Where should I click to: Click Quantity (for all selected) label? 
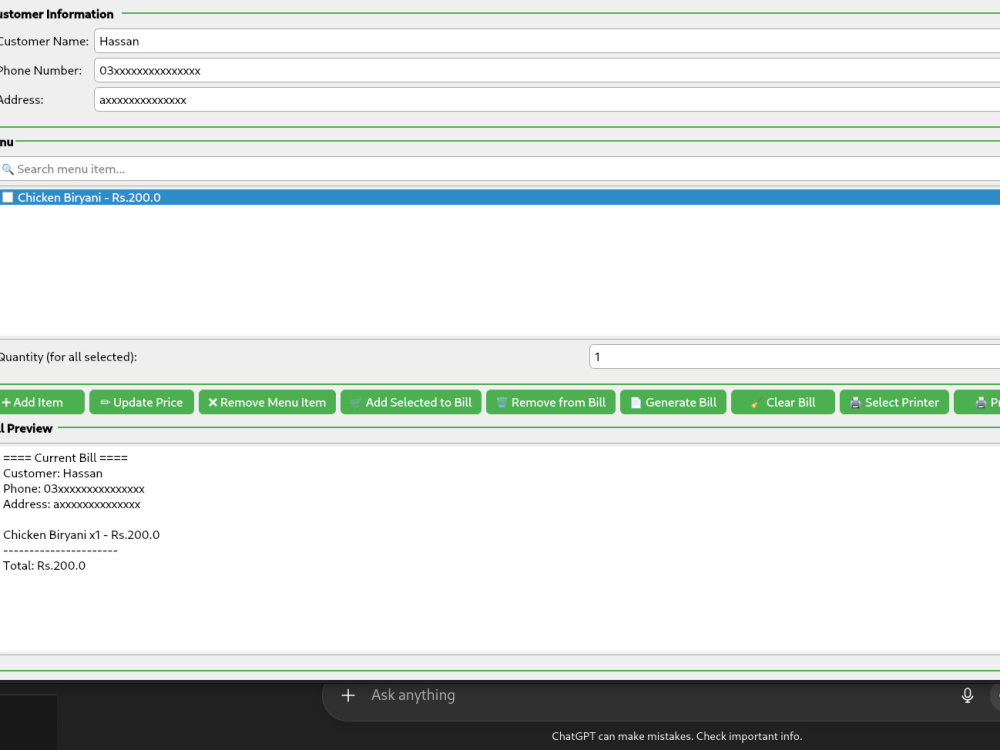(68, 357)
